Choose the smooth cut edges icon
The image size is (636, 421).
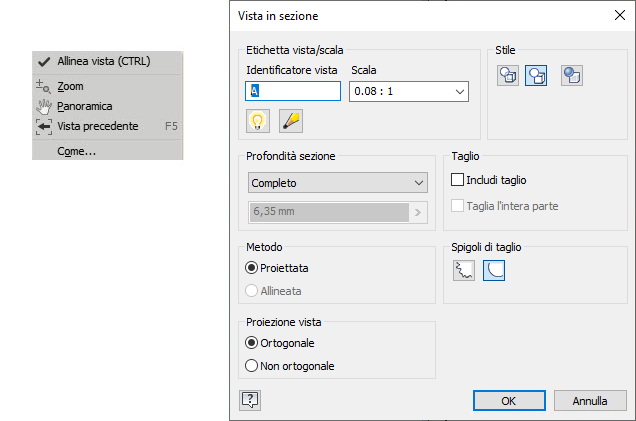click(x=494, y=270)
